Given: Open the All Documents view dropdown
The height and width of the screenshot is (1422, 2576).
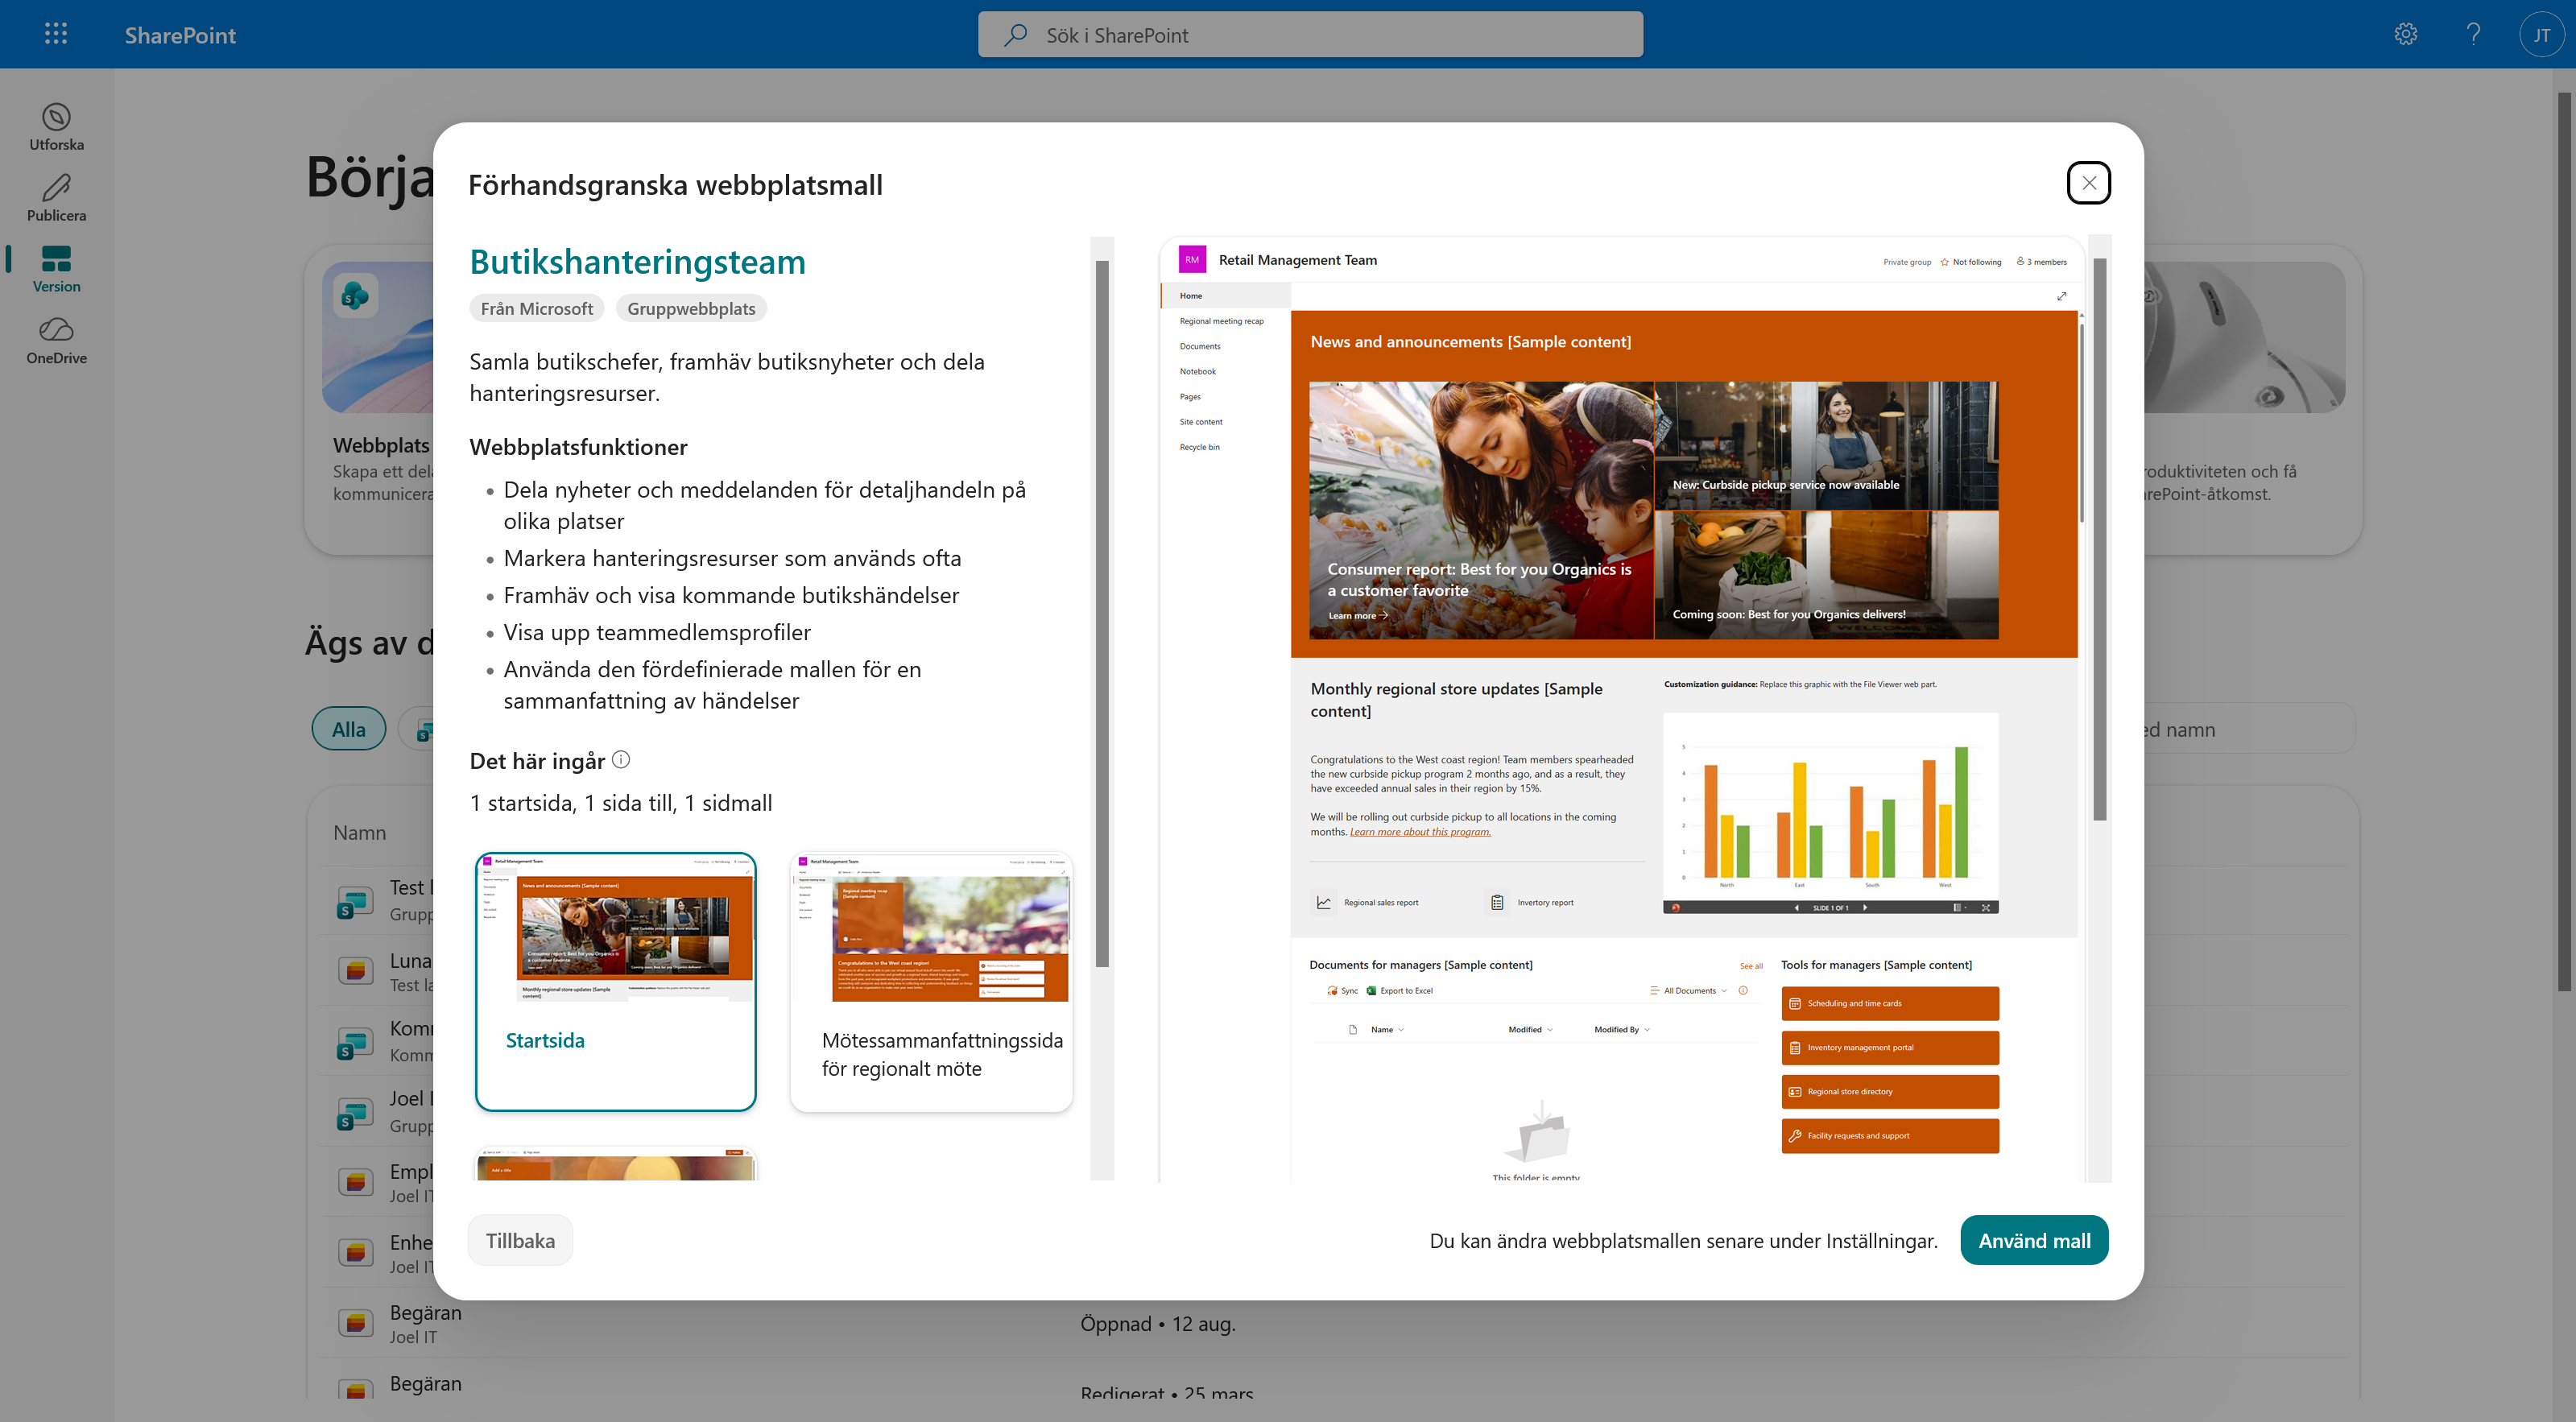Looking at the screenshot, I should pos(1689,991).
